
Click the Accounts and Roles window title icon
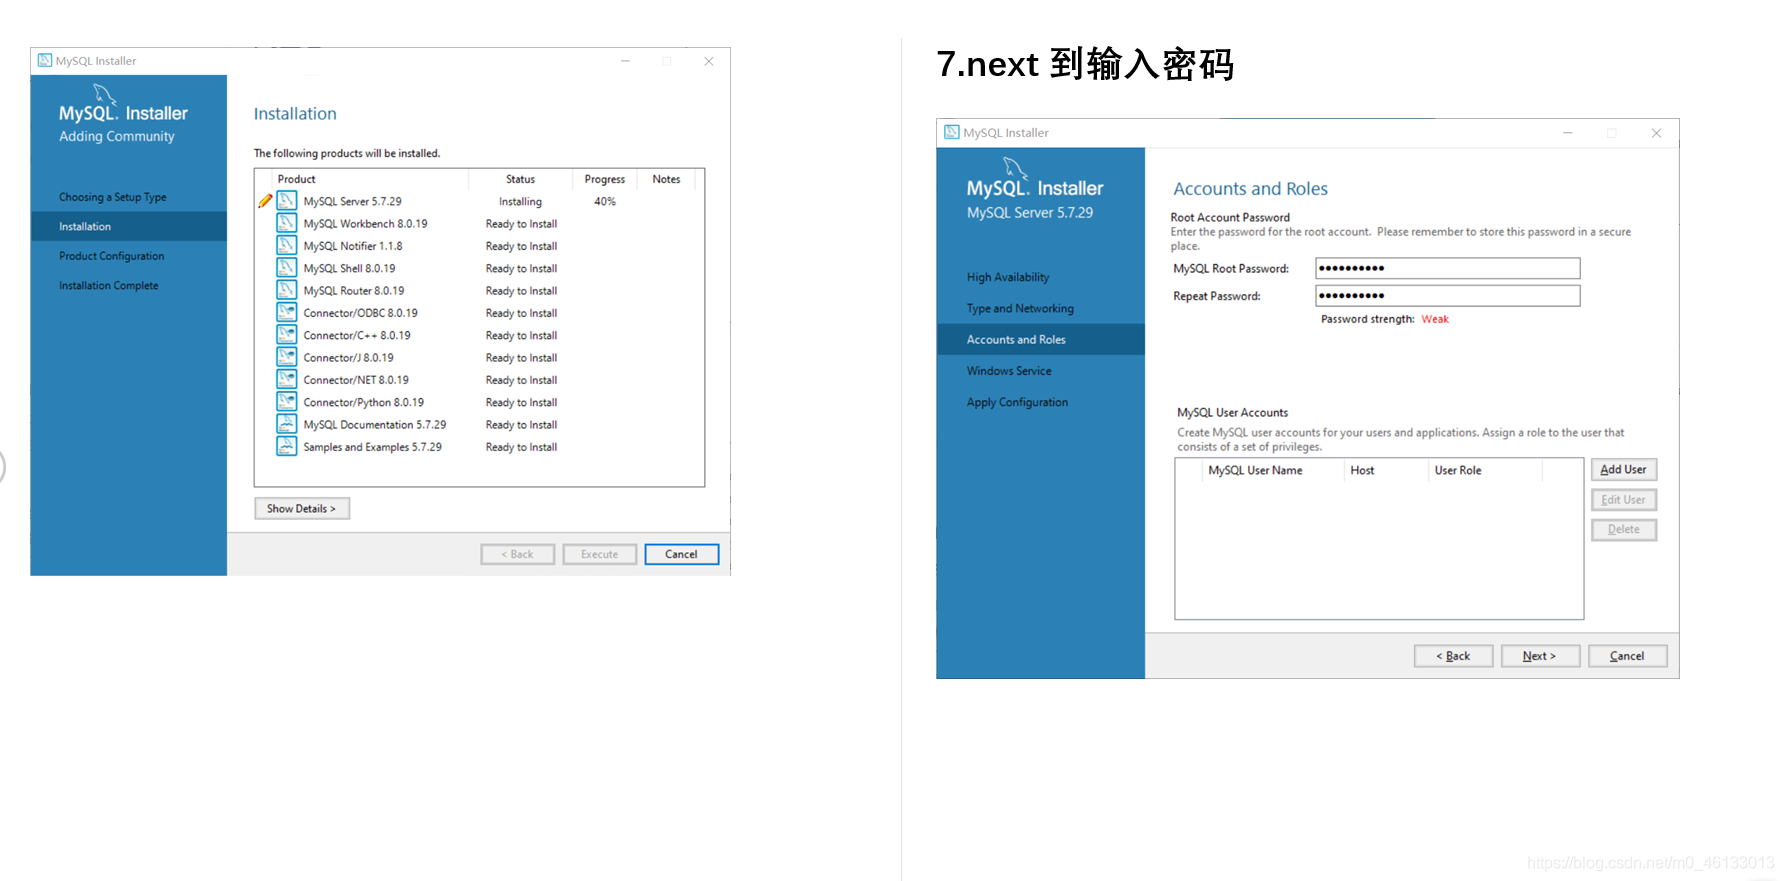pyautogui.click(x=952, y=132)
